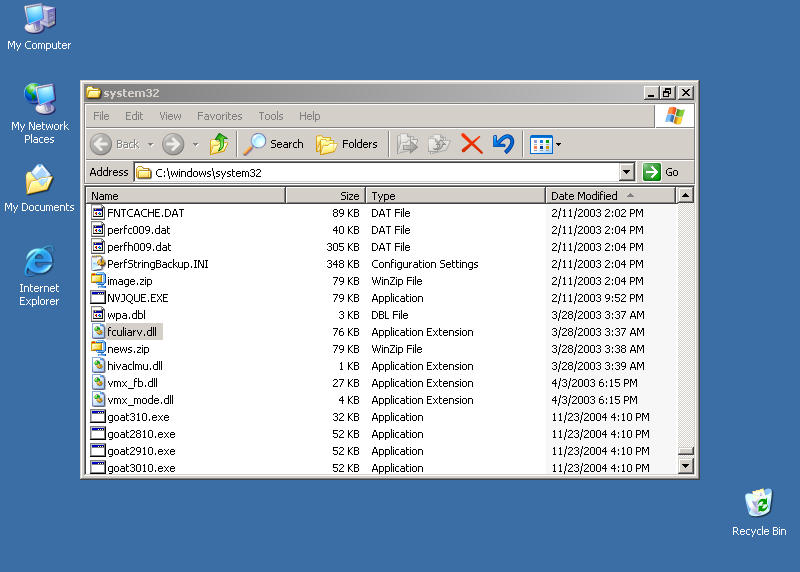Click the 2/11/2003 9:52 PM date
Viewport: 800px width, 572px height.
coord(597,298)
